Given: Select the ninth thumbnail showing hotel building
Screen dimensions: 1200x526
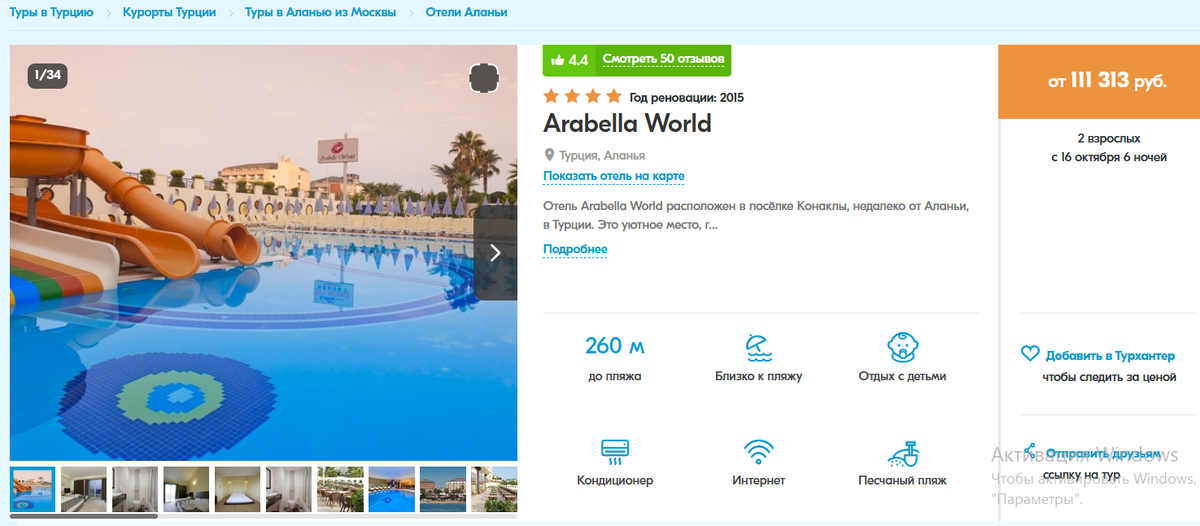Looking at the screenshot, I should pyautogui.click(x=443, y=489).
